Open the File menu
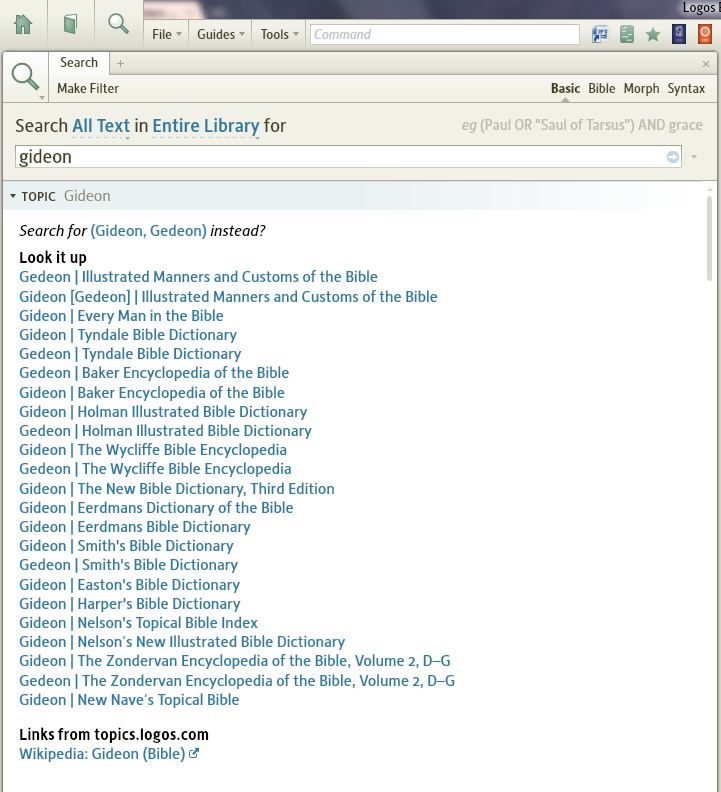 [166, 34]
